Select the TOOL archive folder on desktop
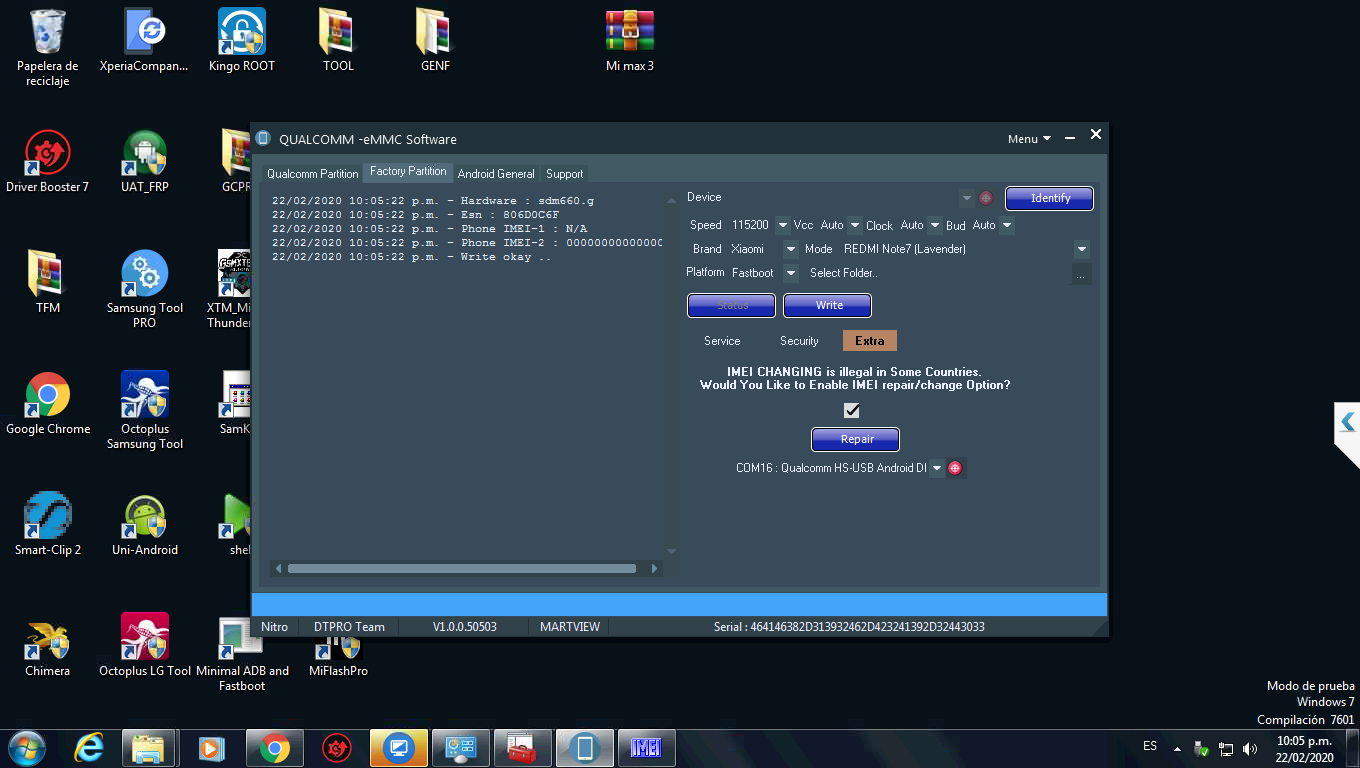 338,41
